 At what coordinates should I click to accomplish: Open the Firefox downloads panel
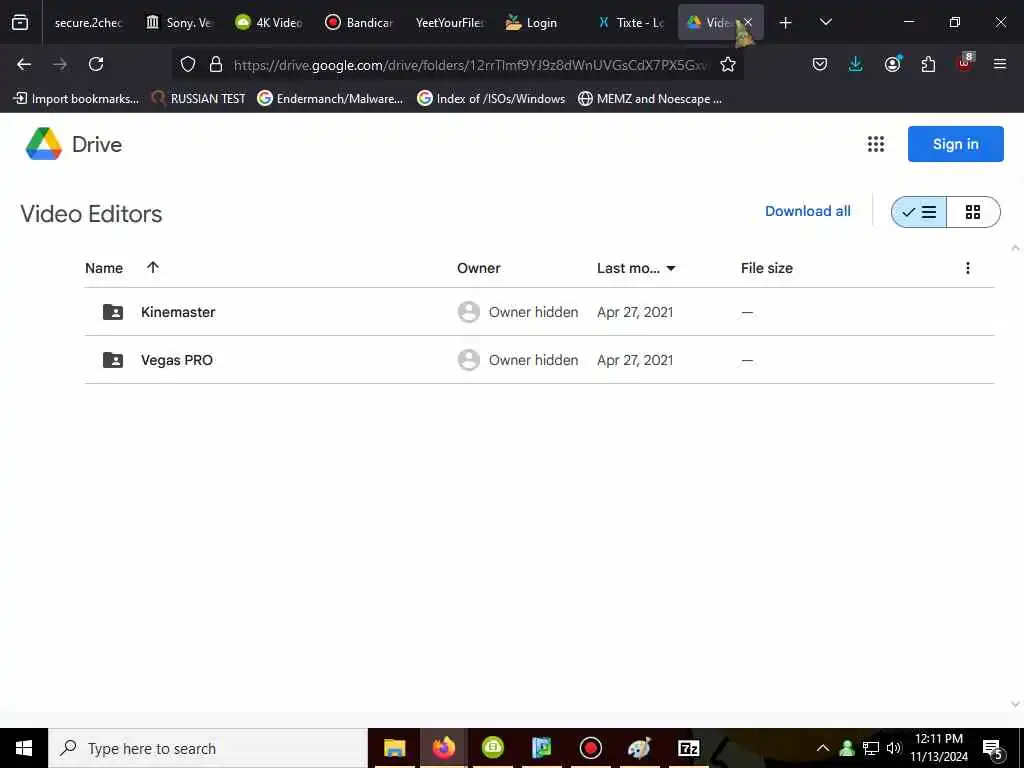(x=856, y=64)
